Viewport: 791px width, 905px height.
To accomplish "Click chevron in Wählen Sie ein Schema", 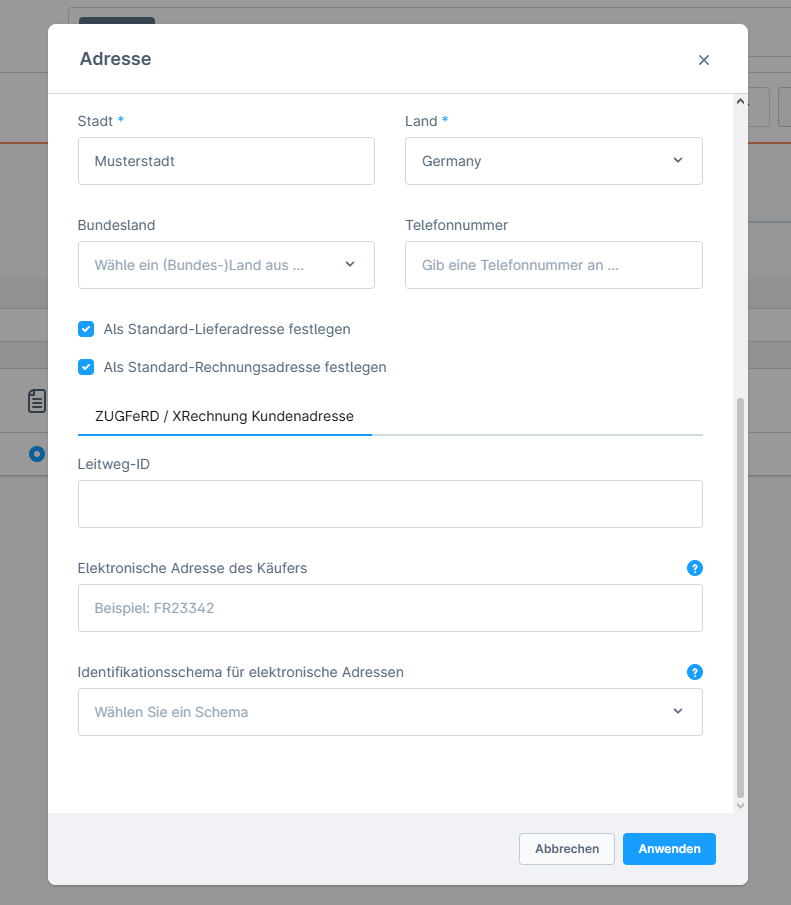I will (678, 711).
